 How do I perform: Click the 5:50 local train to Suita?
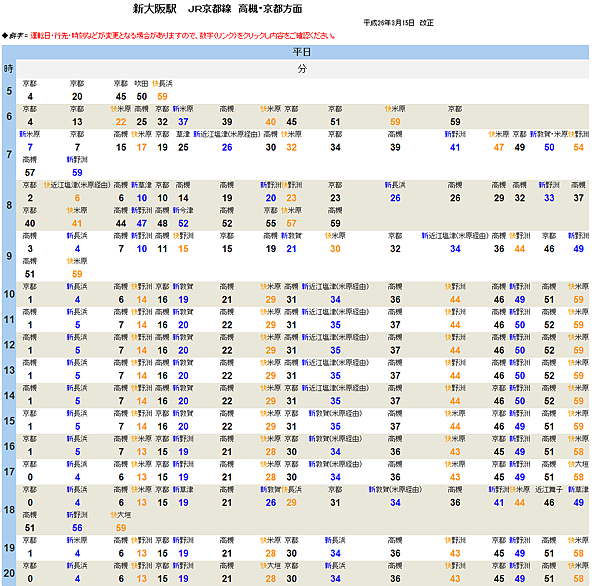coord(142,96)
